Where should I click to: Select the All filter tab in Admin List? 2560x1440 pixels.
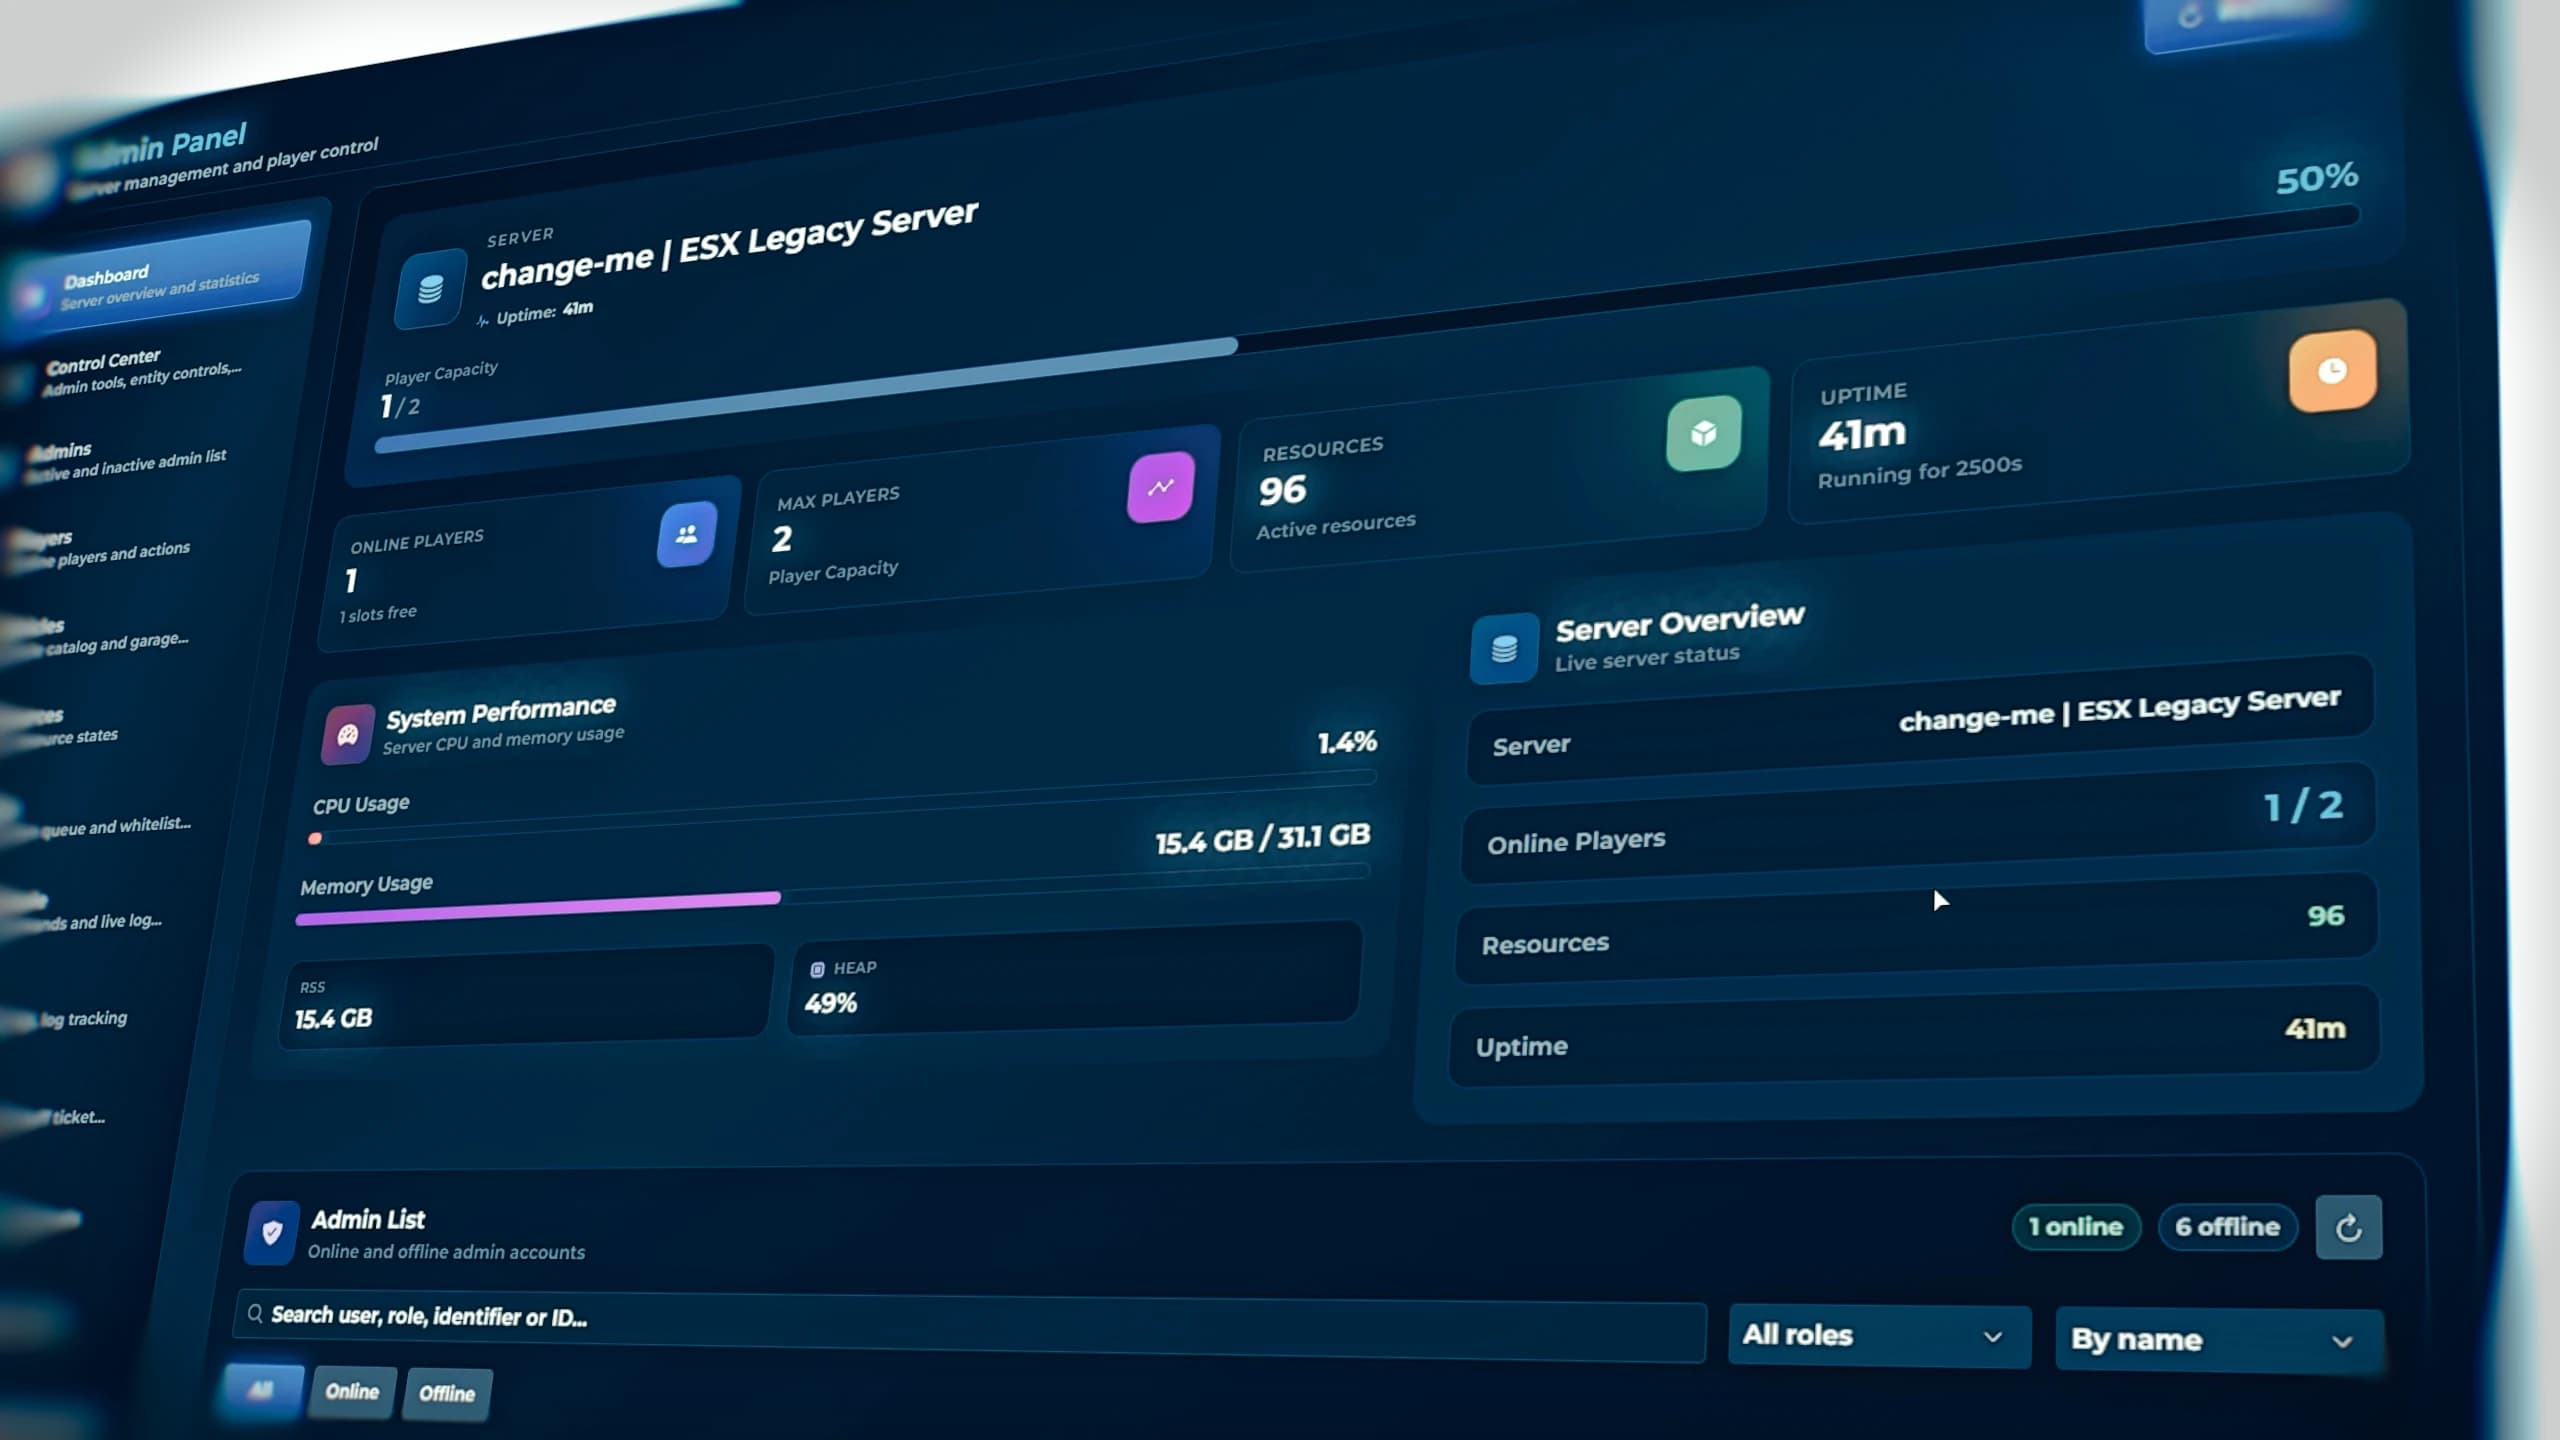(x=261, y=1390)
